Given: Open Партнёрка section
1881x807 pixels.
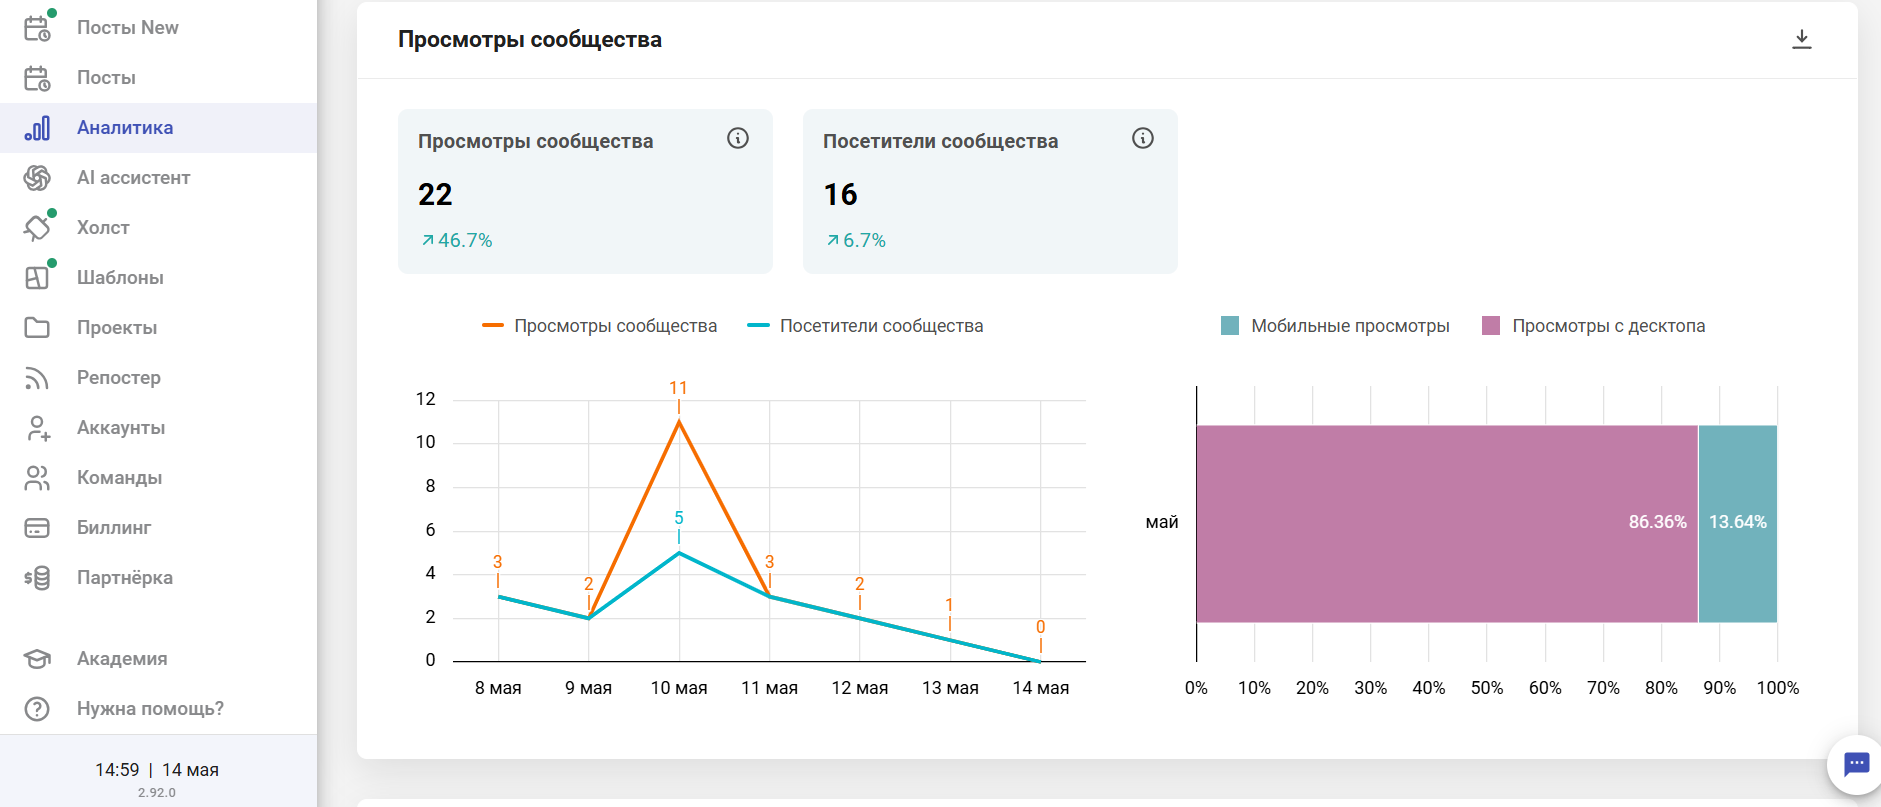Looking at the screenshot, I should [x=125, y=578].
